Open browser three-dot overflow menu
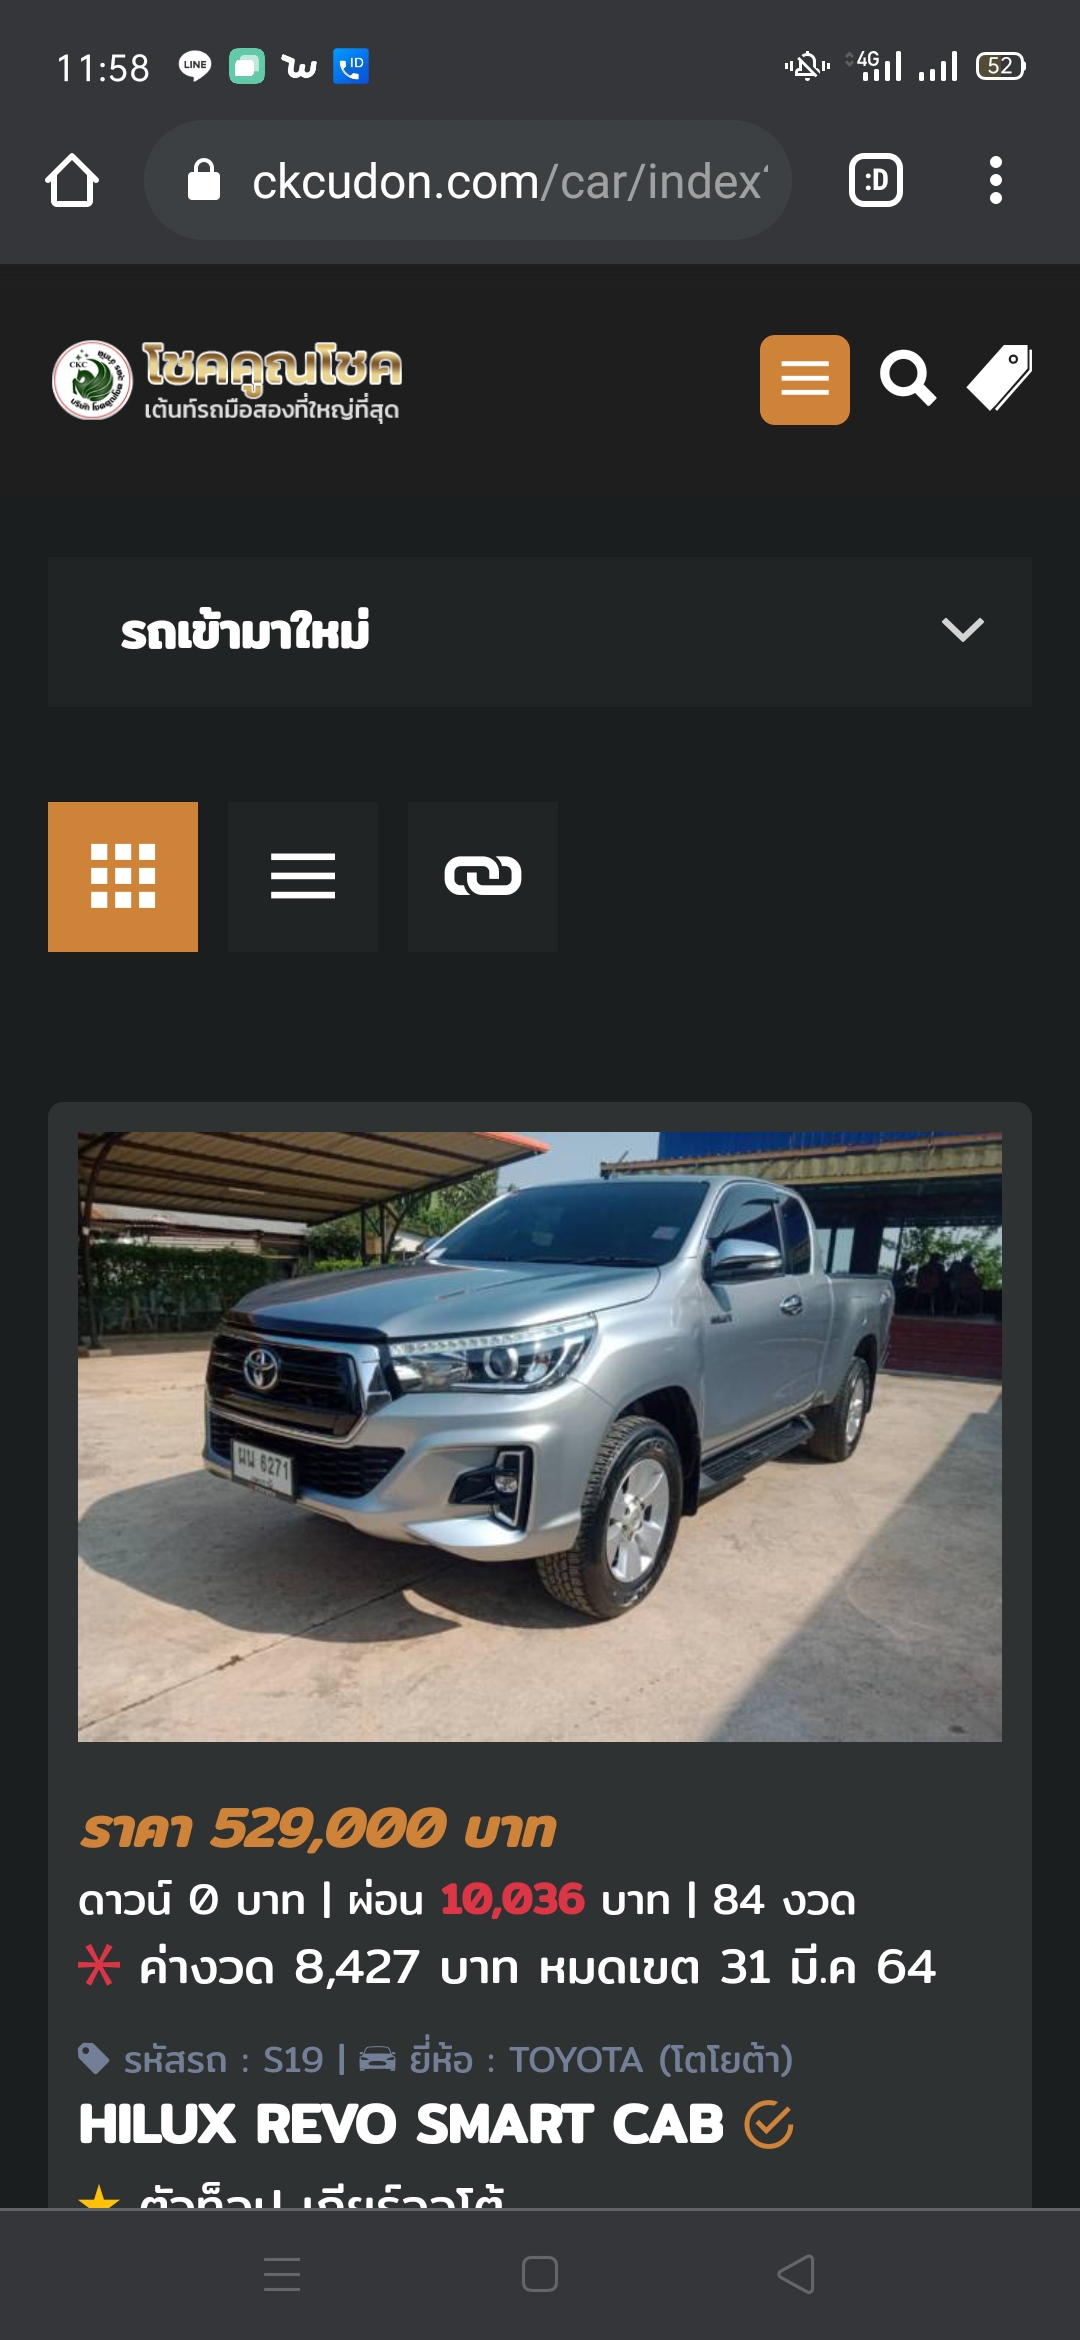This screenshot has height=2340, width=1080. tap(995, 180)
